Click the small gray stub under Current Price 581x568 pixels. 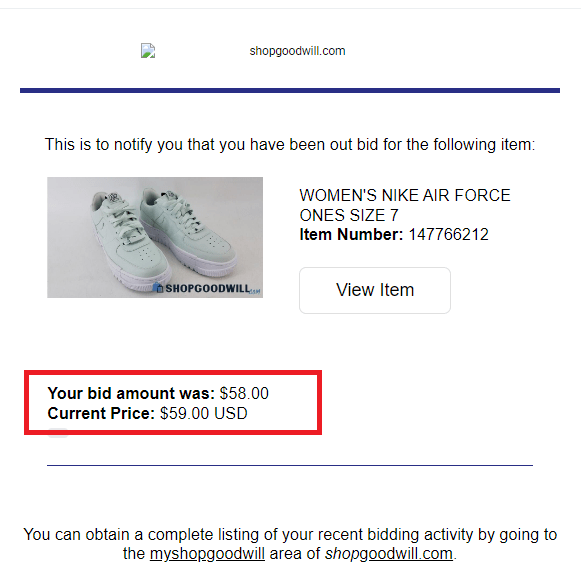[x=58, y=433]
